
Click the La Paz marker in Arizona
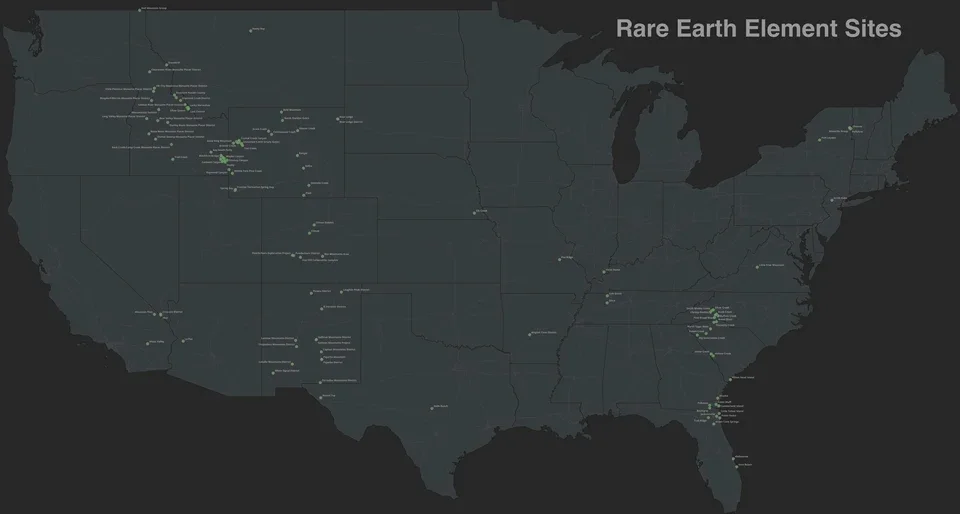coord(183,341)
